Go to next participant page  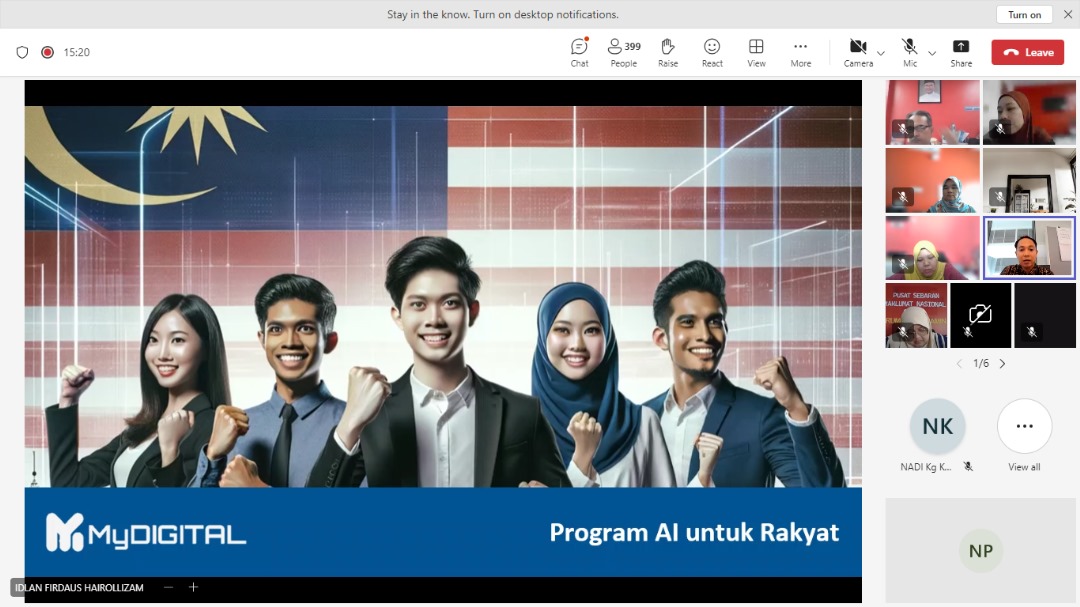[1003, 364]
